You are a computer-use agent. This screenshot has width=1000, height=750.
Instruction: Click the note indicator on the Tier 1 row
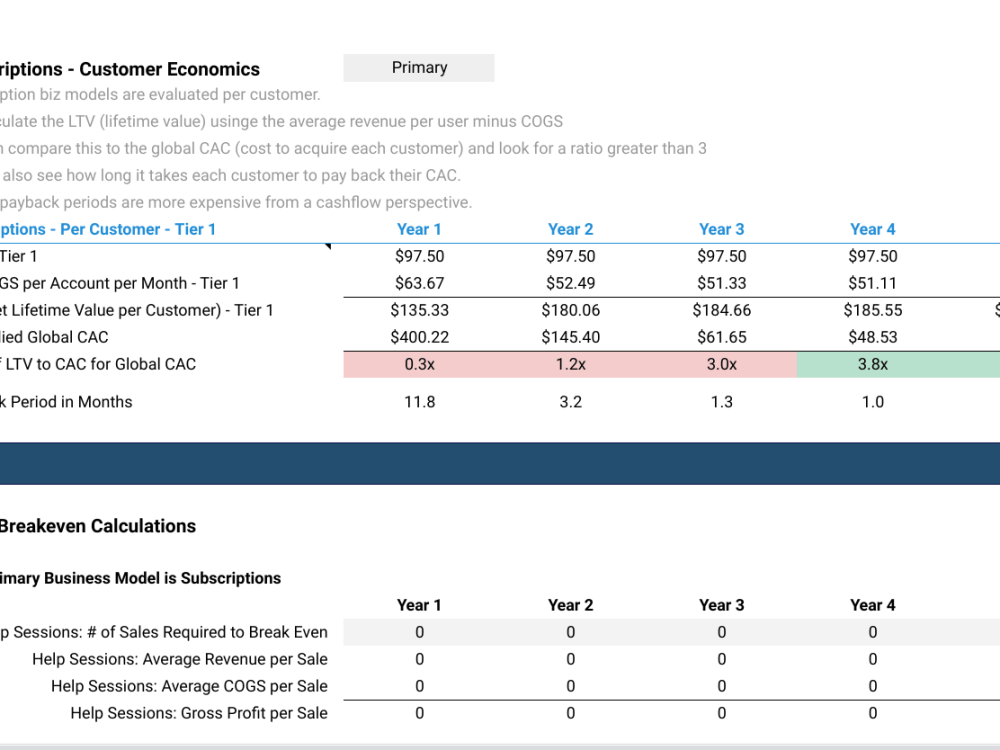327,246
